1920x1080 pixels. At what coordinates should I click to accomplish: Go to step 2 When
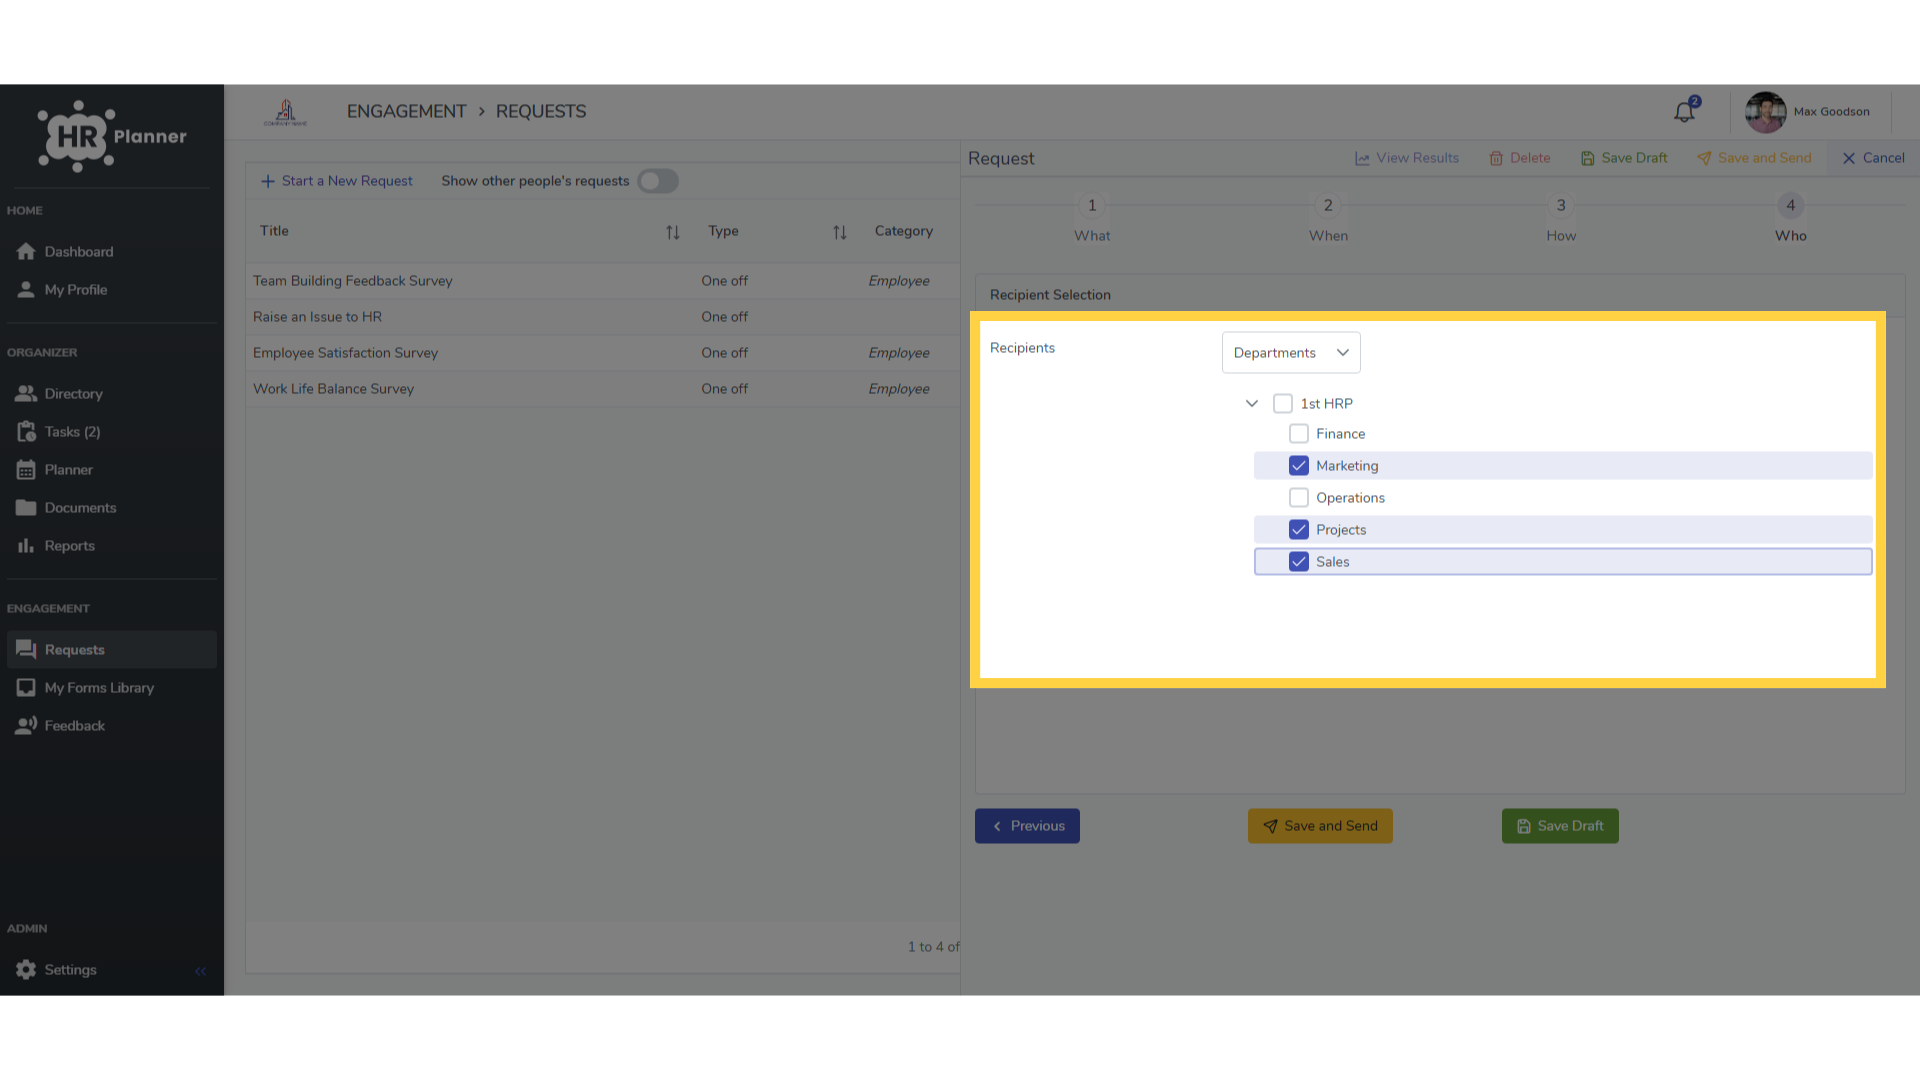(1328, 219)
